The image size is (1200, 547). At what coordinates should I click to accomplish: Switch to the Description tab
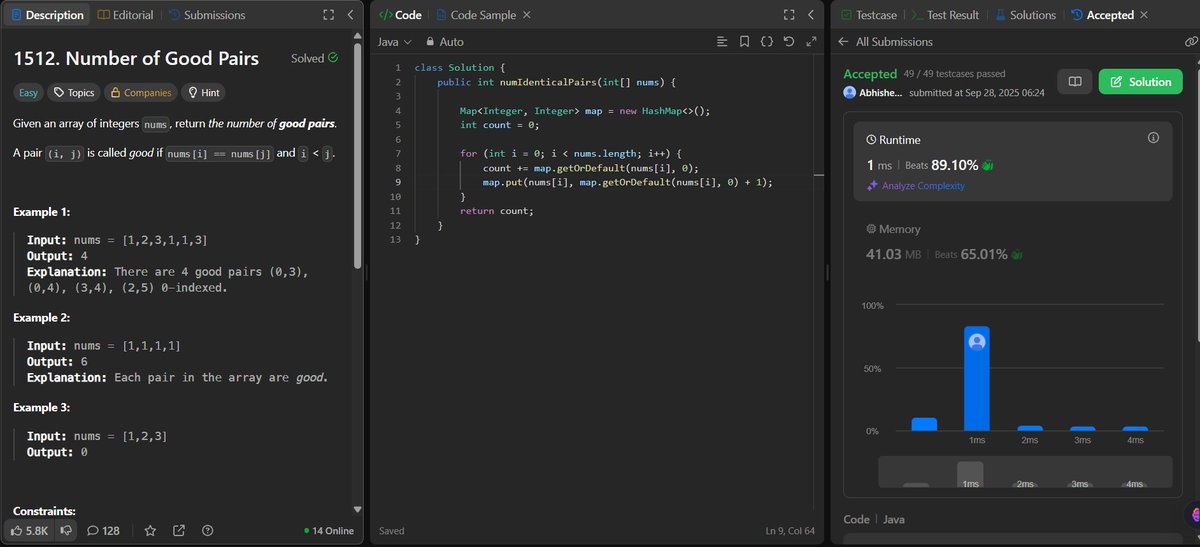pos(47,15)
